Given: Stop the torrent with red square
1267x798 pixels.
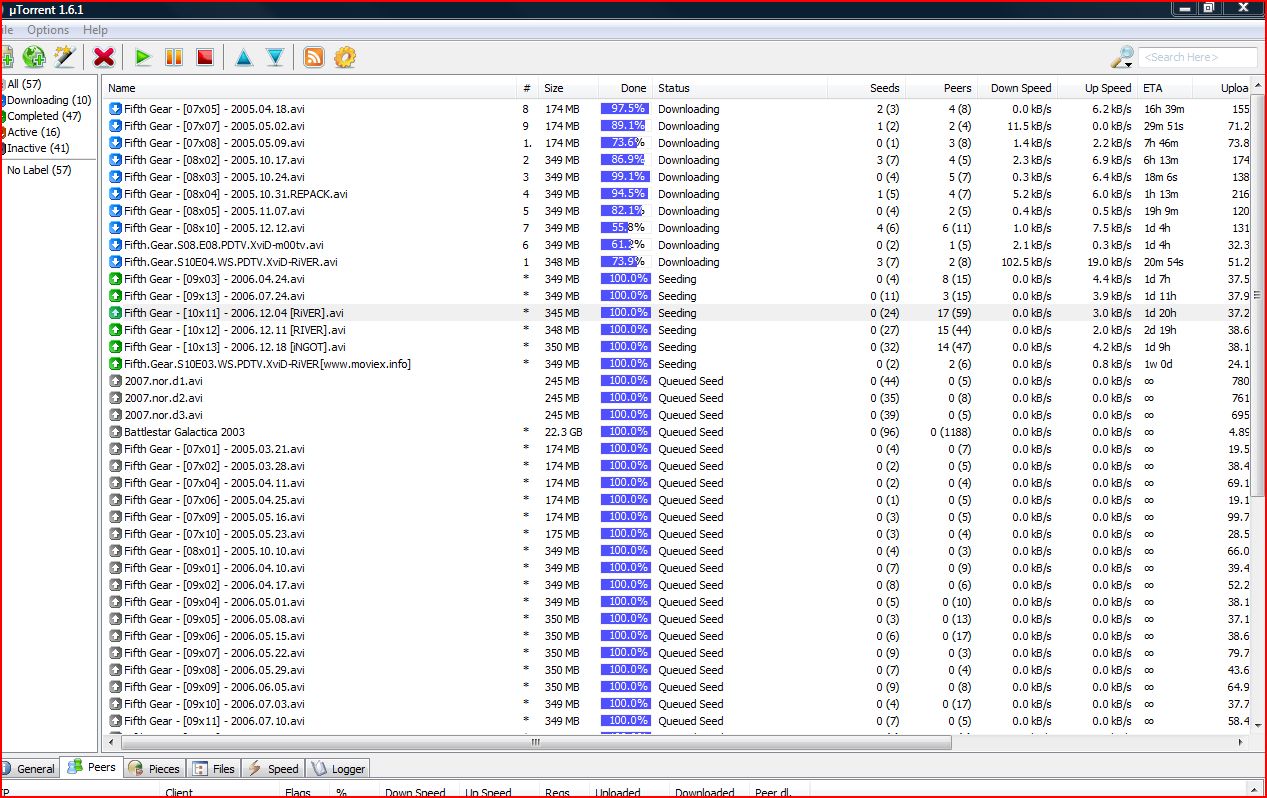Looking at the screenshot, I should click(x=205, y=57).
